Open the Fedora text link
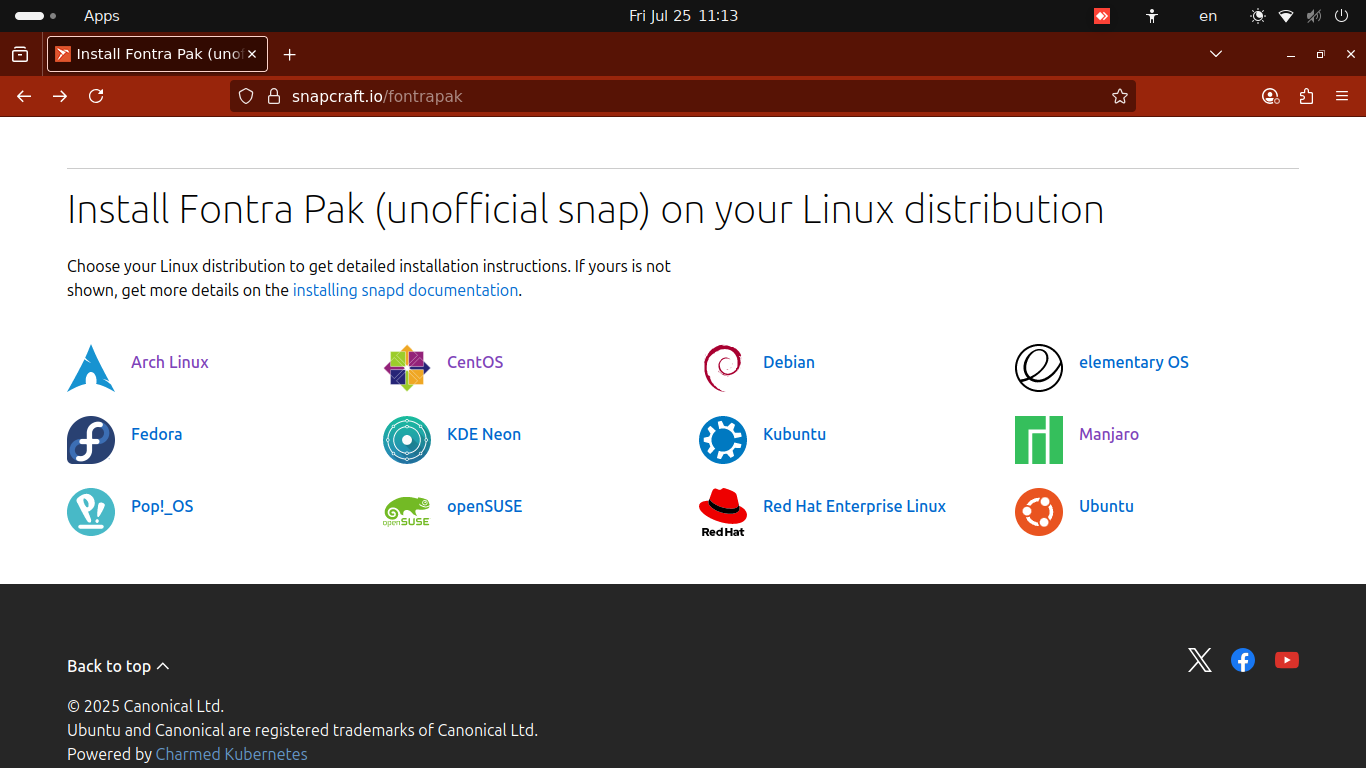Image resolution: width=1366 pixels, height=768 pixels. click(156, 434)
